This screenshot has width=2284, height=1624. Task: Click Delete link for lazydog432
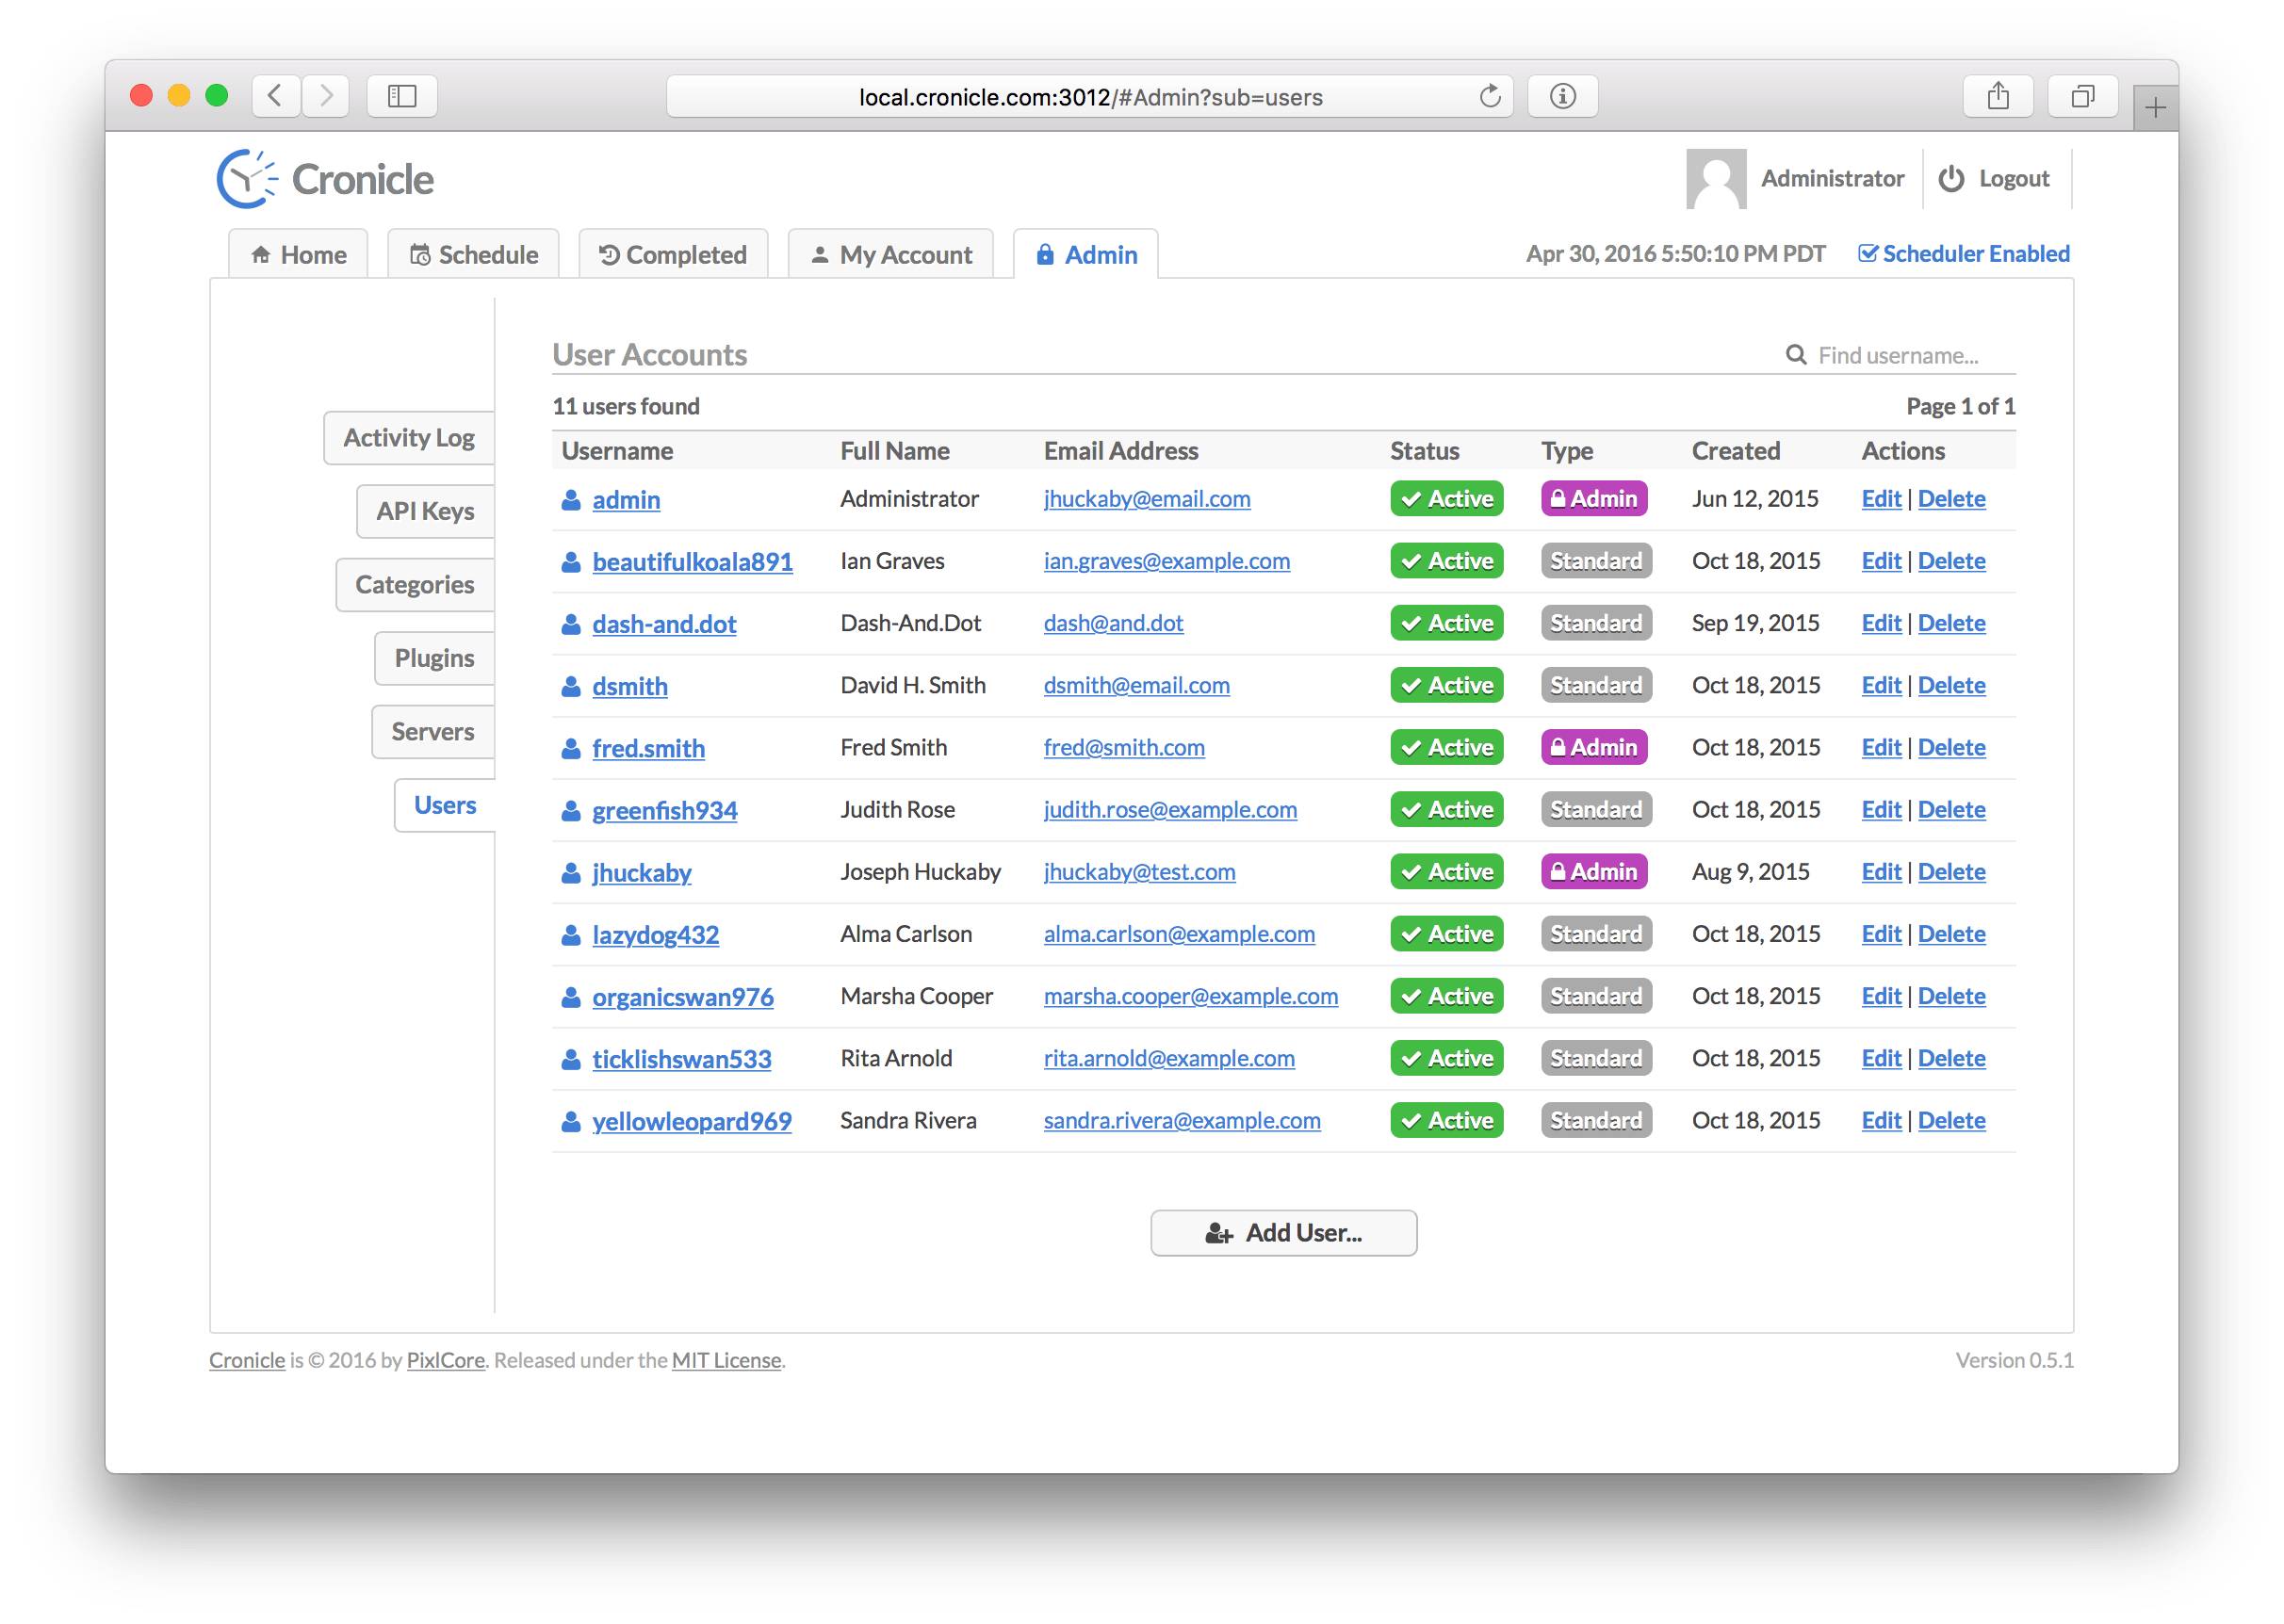1950,934
